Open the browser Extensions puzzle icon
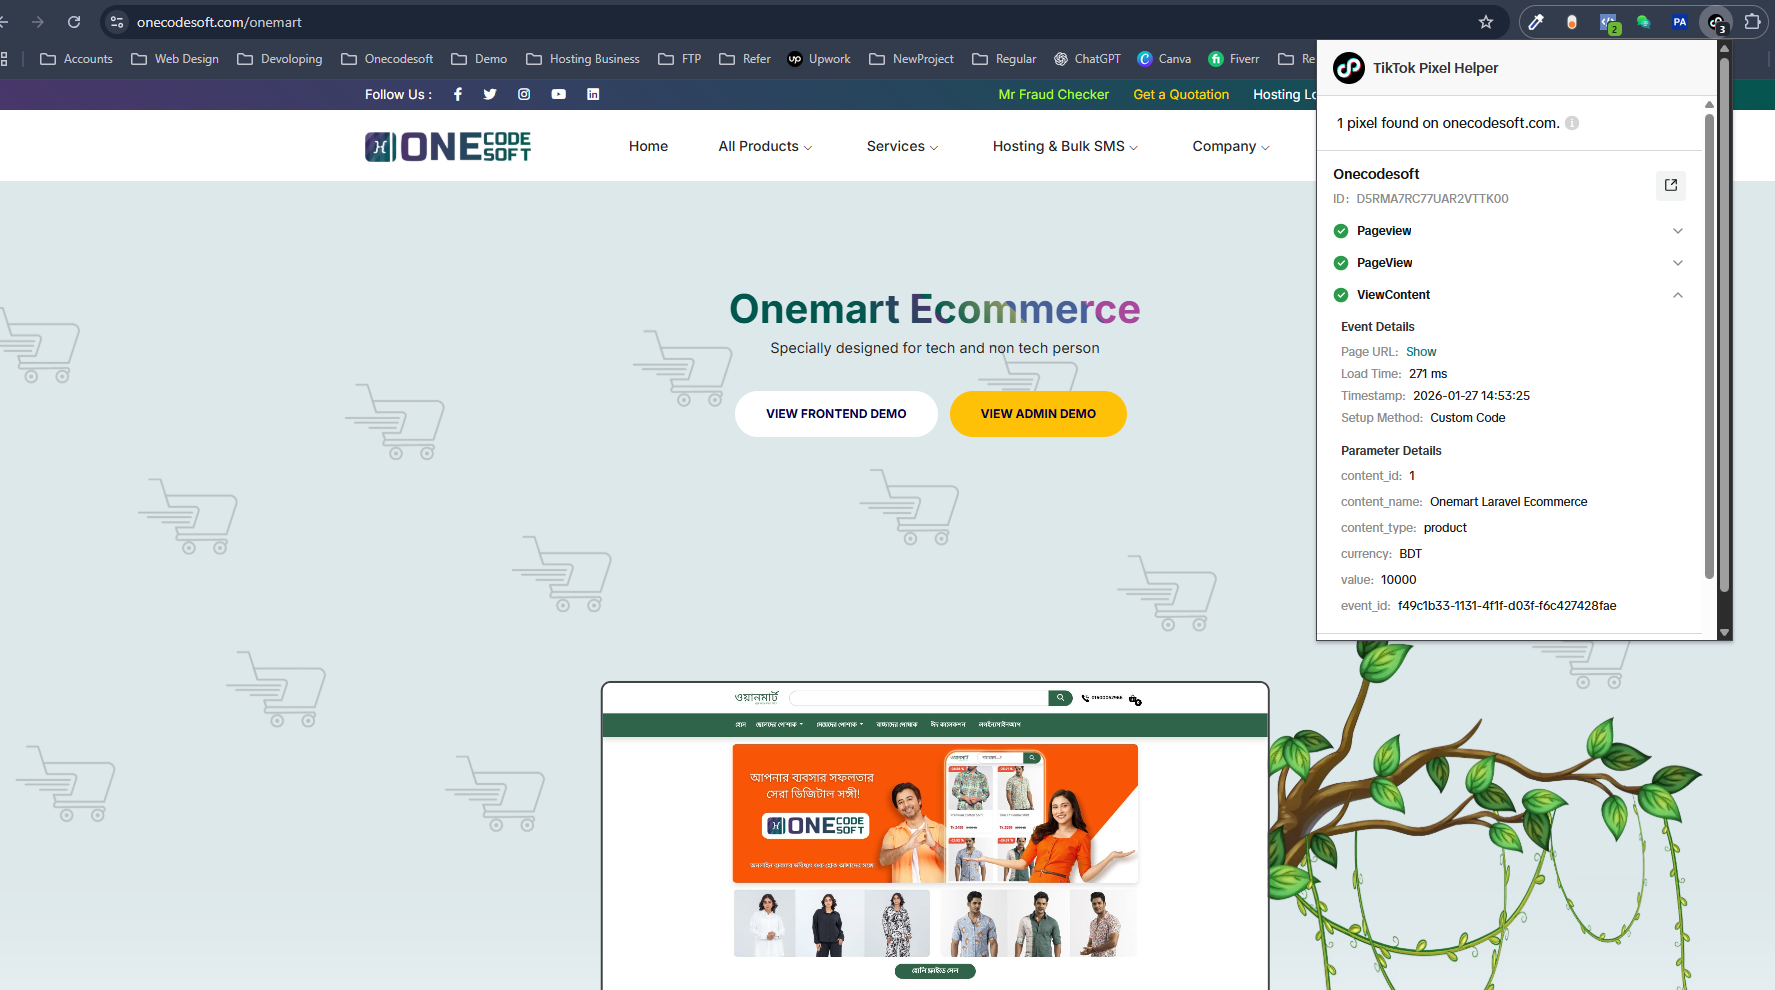1775x990 pixels. (x=1753, y=22)
